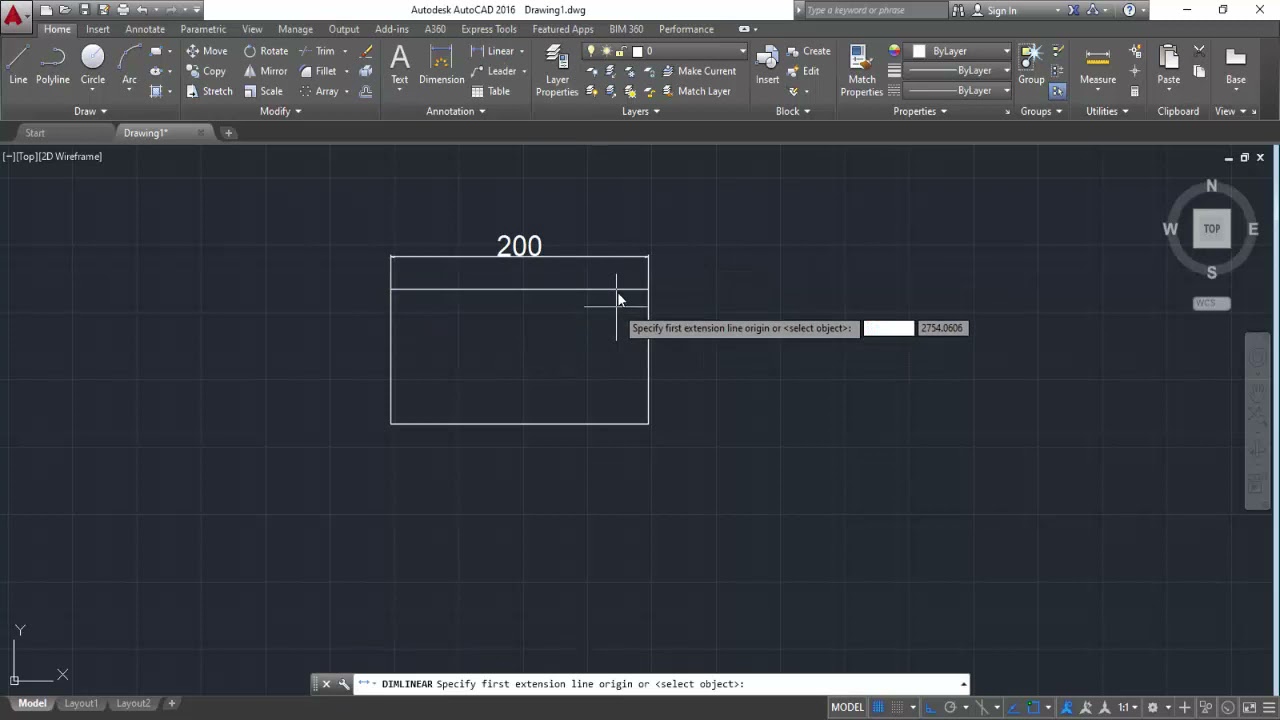Click the Create block button
Image resolution: width=1280 pixels, height=720 pixels.
click(808, 51)
